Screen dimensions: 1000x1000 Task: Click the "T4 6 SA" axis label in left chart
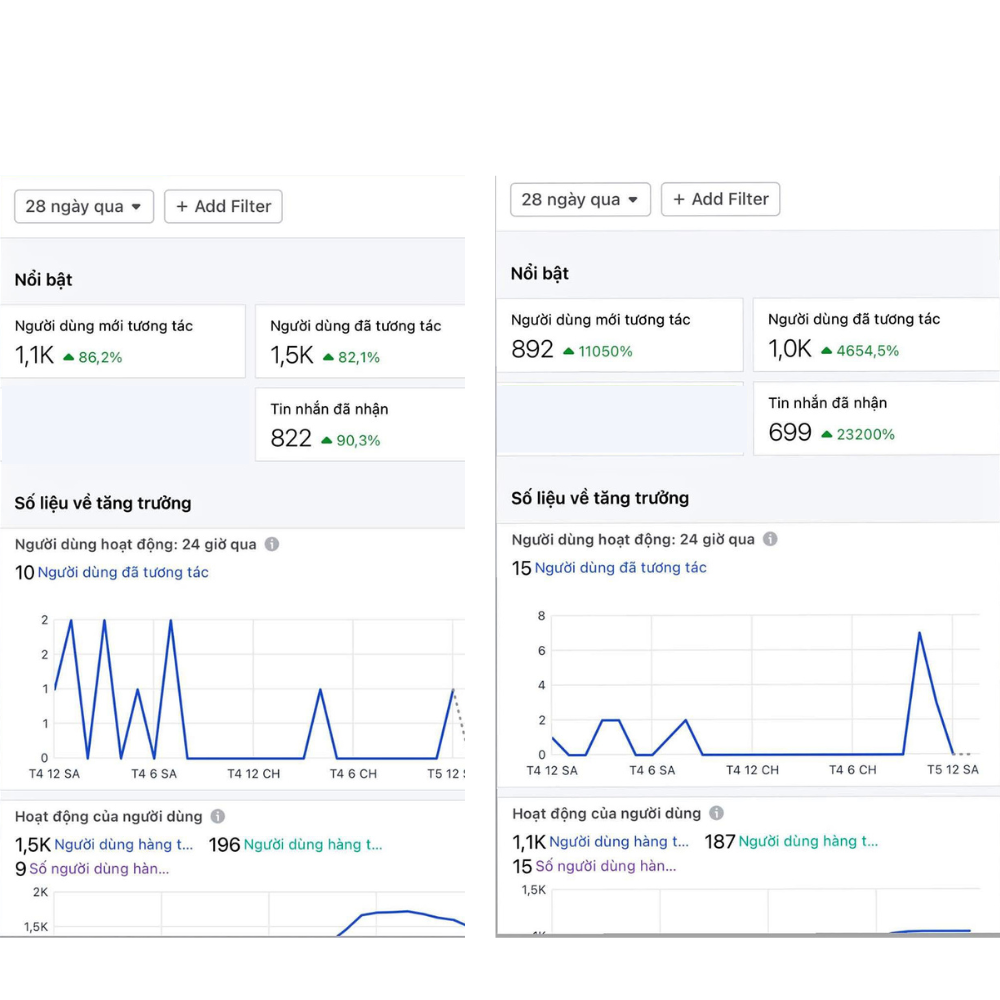tap(154, 774)
